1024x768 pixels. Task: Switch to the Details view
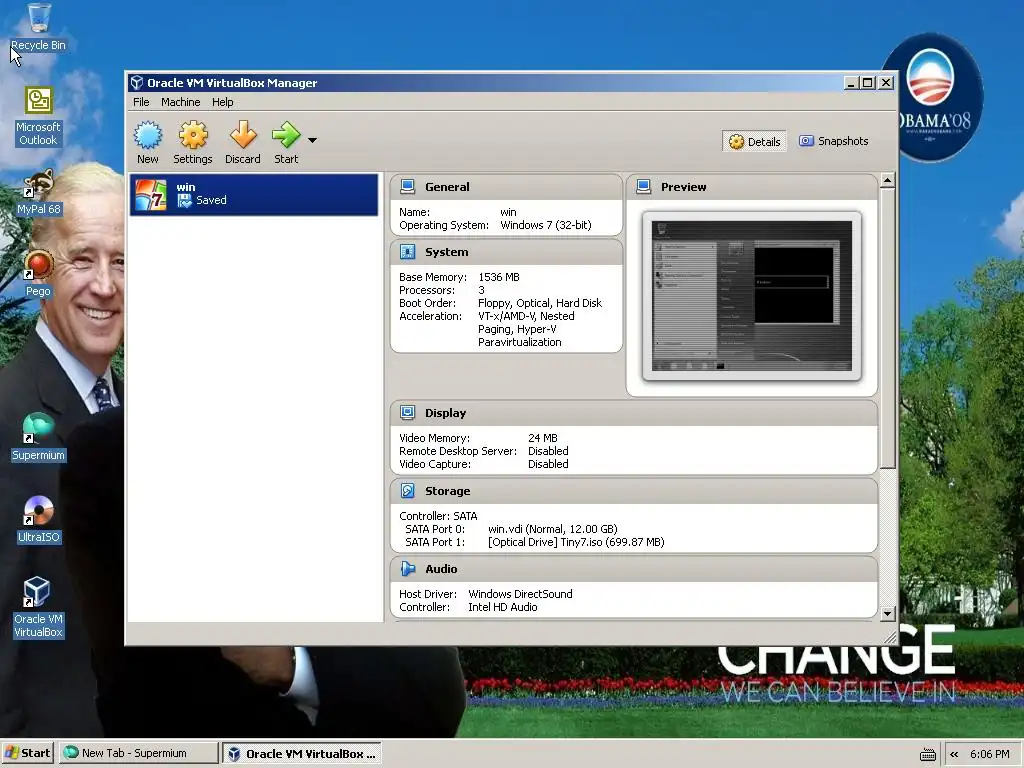[x=754, y=141]
